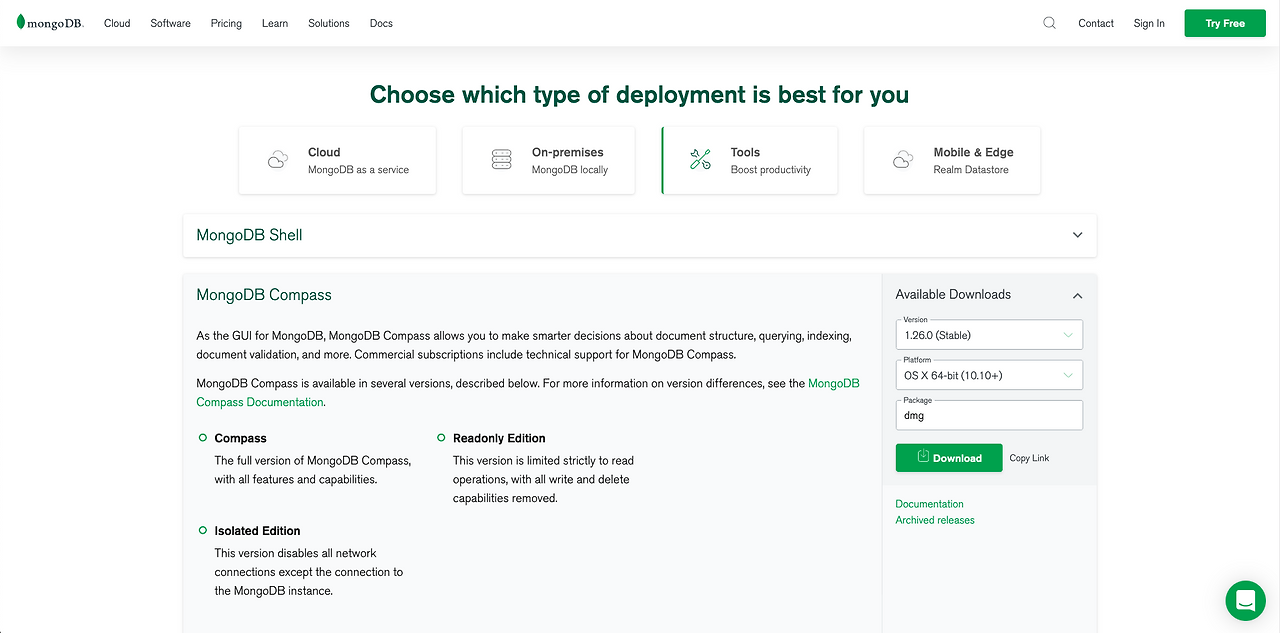
Task: Click the Mobile & Edge cloud icon
Action: click(903, 160)
